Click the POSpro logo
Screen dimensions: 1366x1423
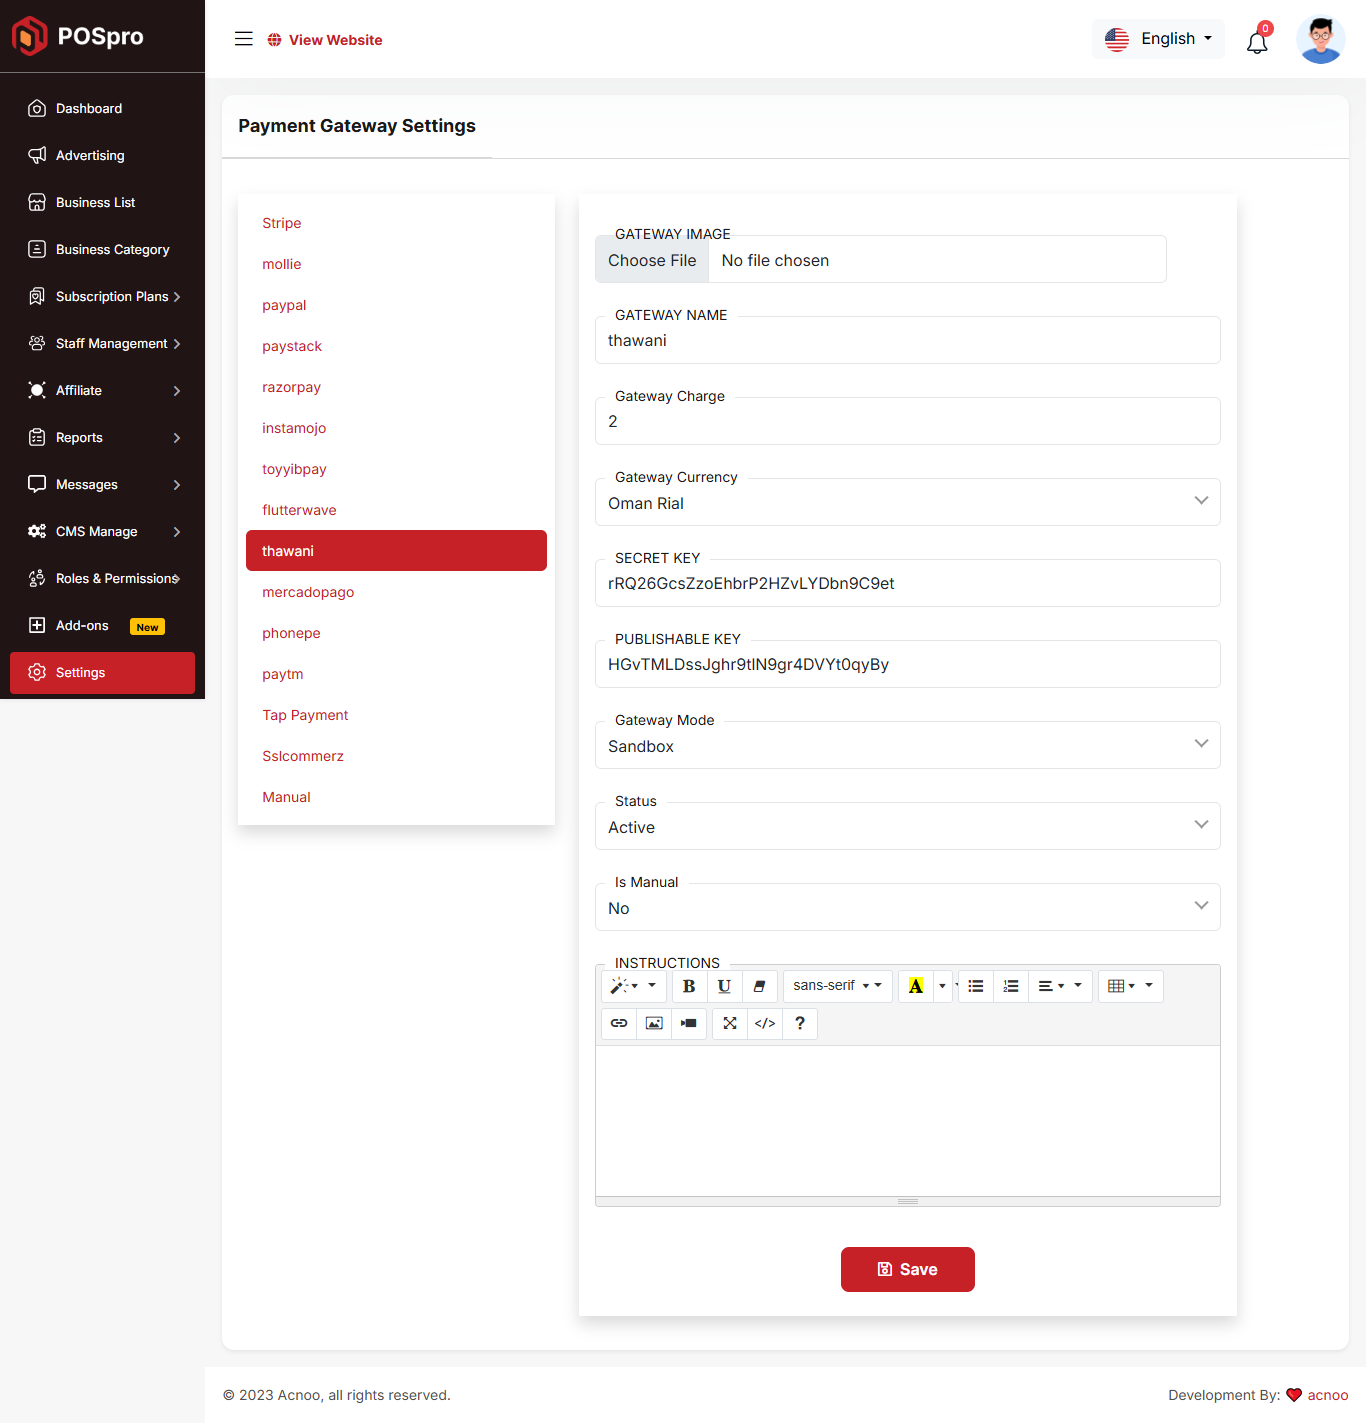click(x=78, y=36)
